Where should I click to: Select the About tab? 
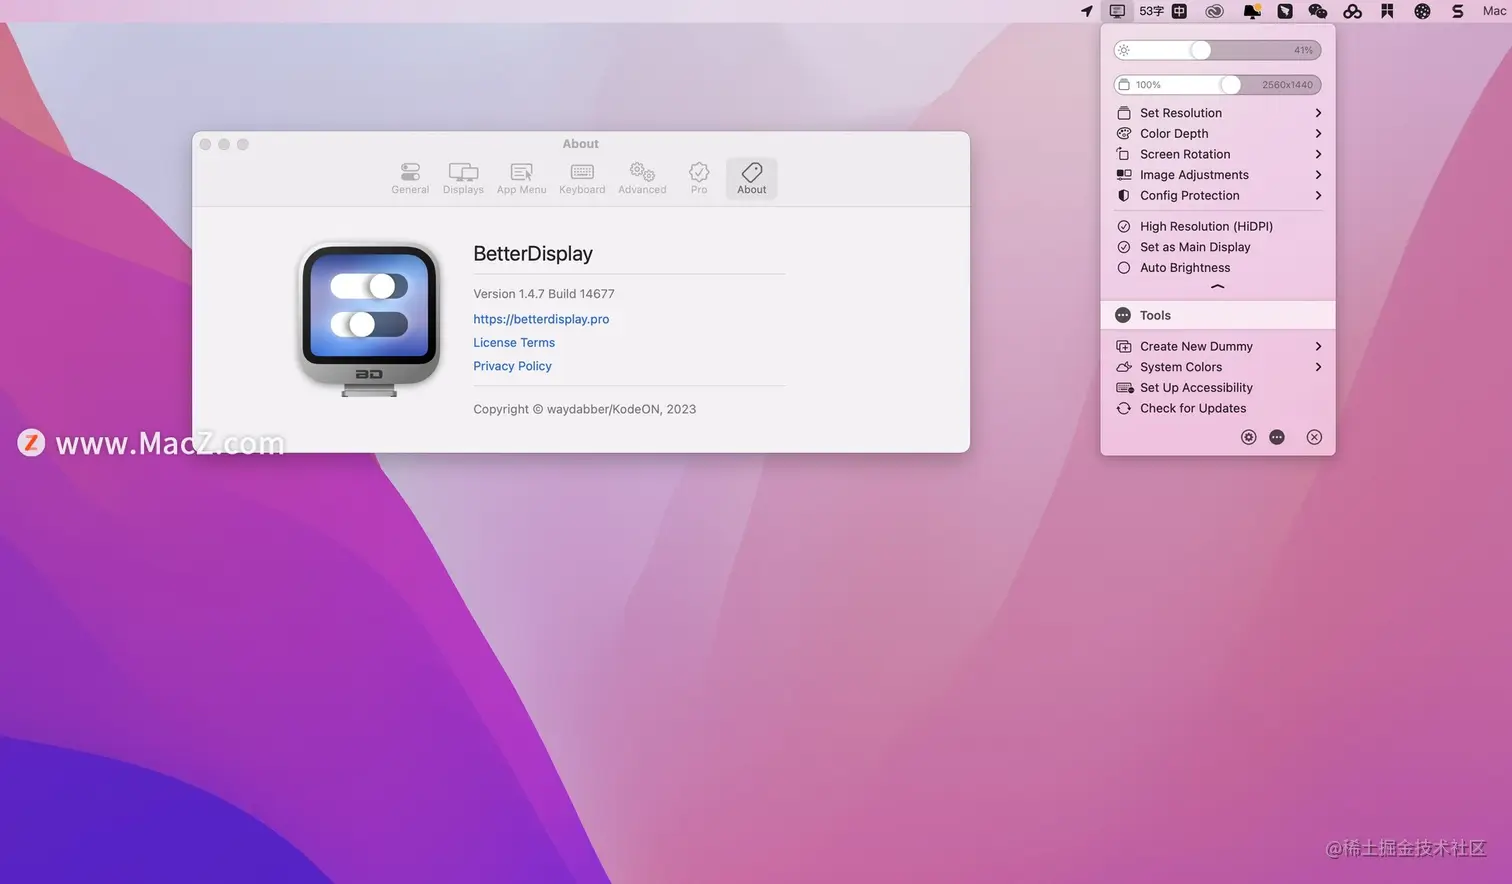(752, 178)
